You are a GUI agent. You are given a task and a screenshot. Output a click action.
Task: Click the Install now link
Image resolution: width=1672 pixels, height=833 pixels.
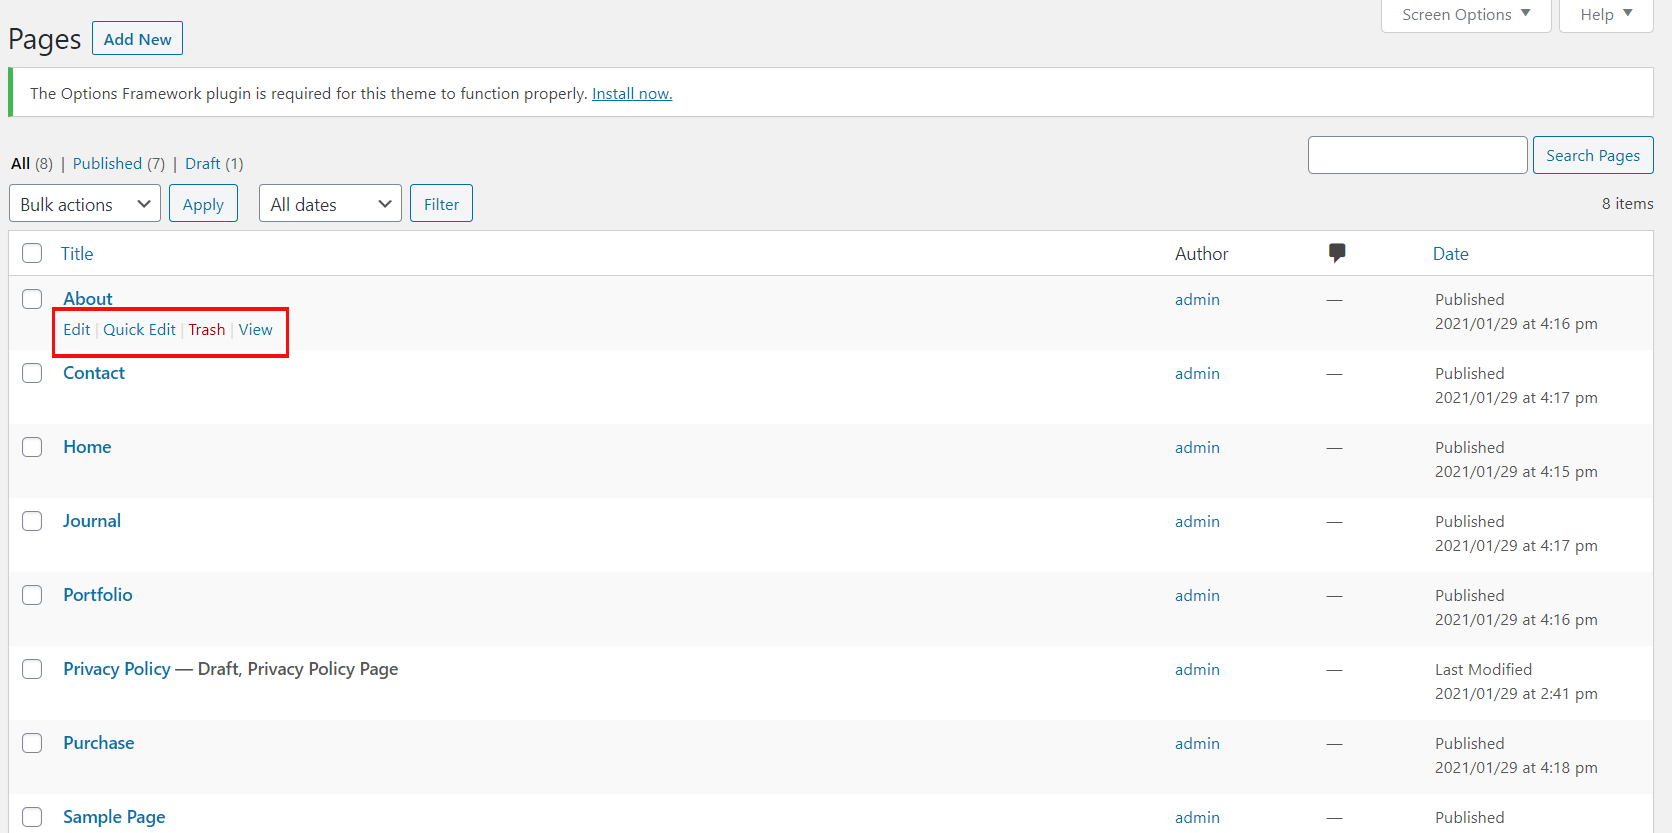632,94
